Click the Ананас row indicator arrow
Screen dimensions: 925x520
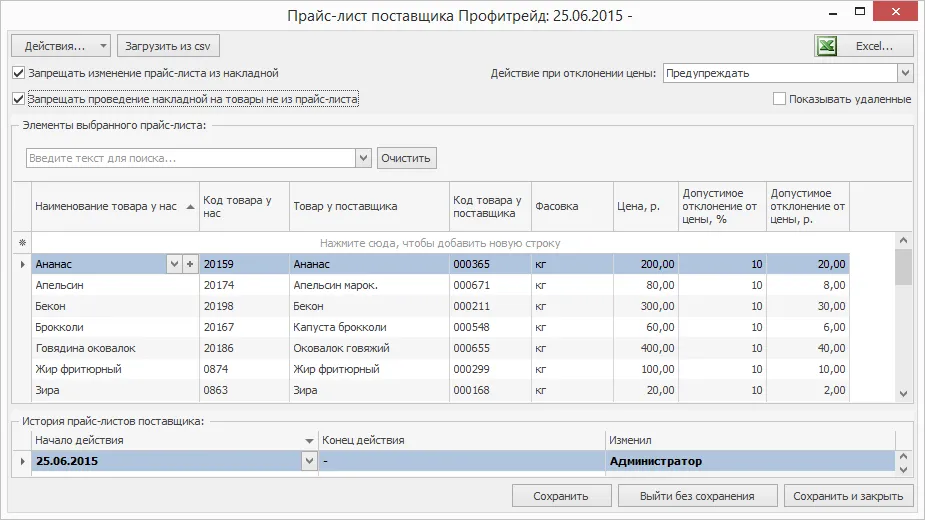tap(22, 264)
